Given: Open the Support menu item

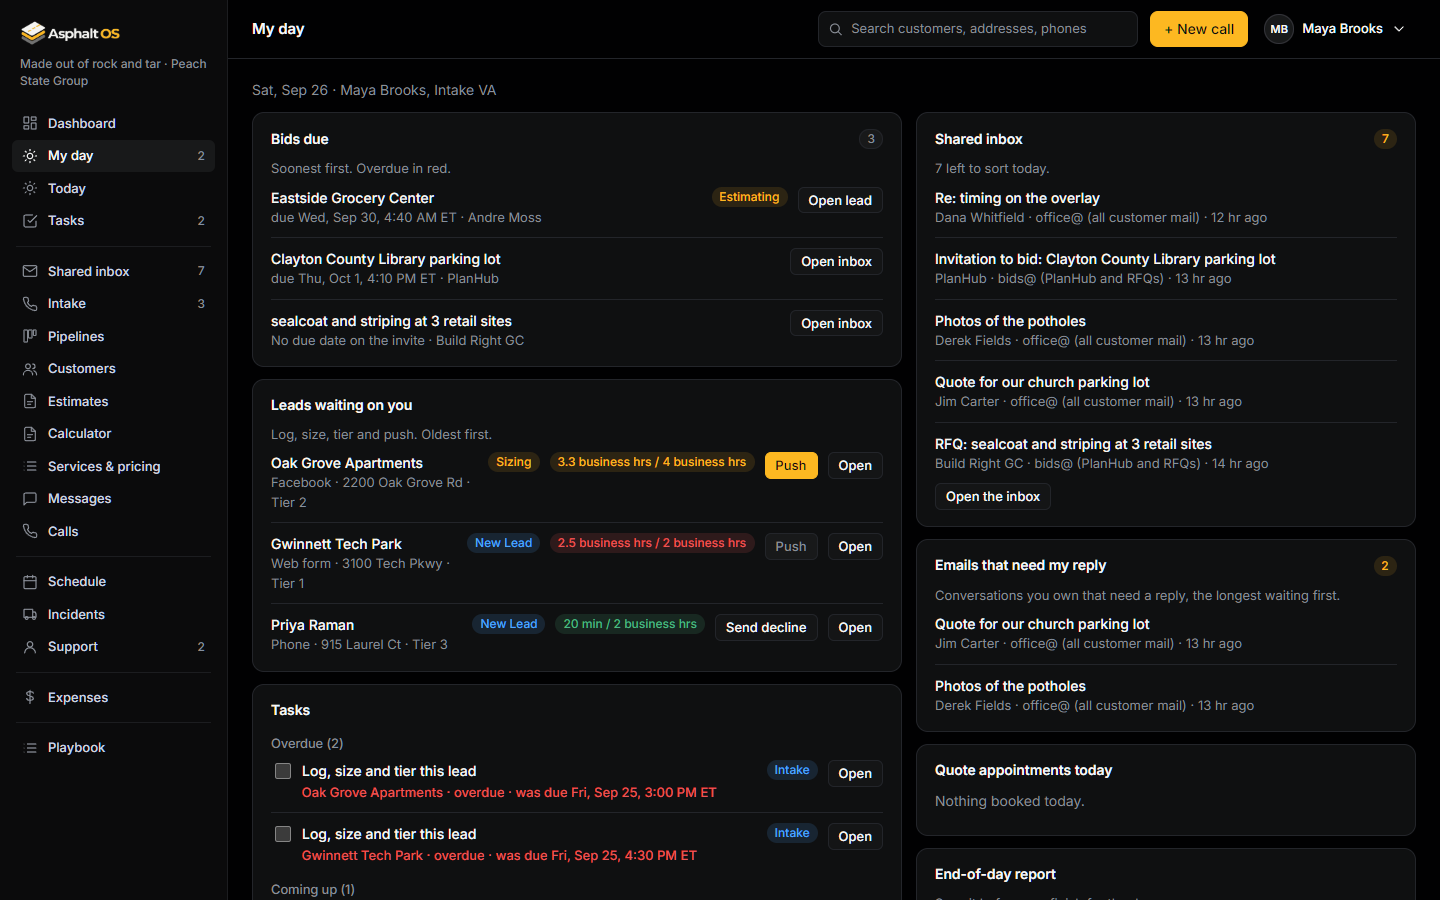Looking at the screenshot, I should [x=113, y=647].
